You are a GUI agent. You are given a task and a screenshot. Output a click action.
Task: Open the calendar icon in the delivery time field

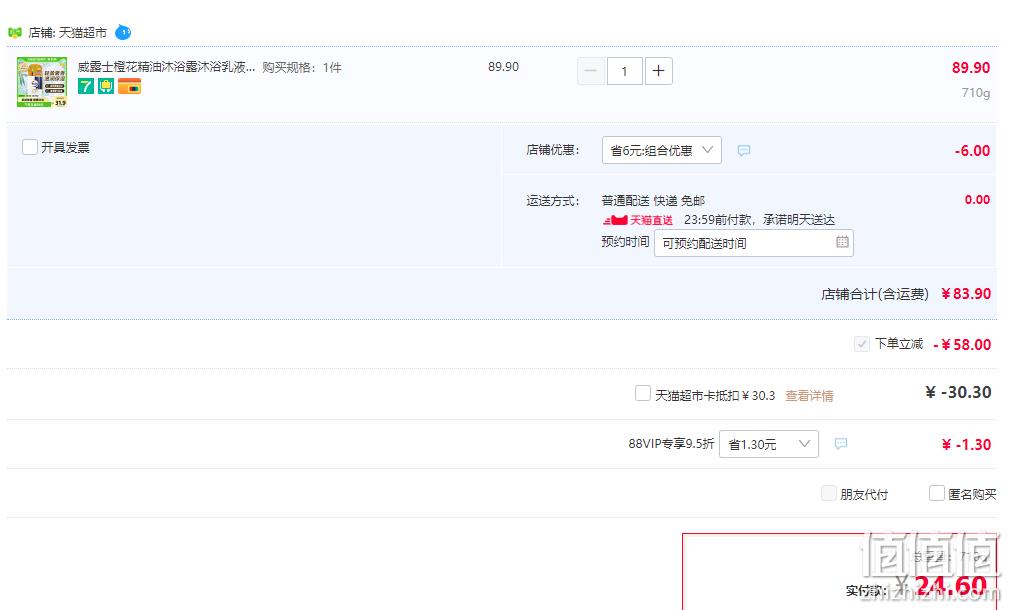click(x=842, y=242)
